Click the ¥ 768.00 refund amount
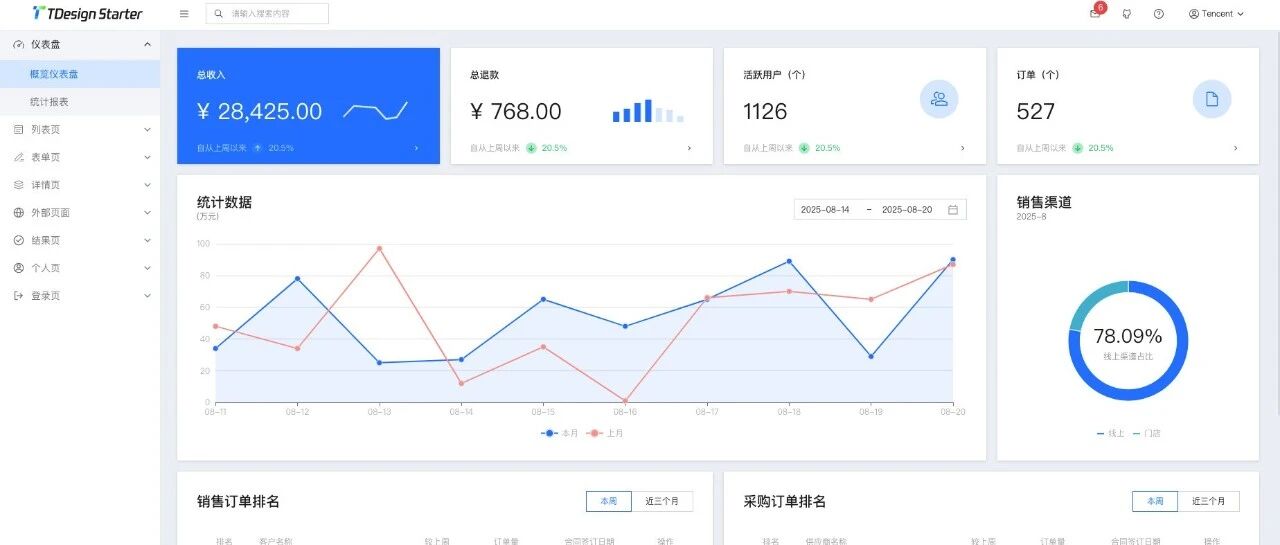Screen dimensions: 1280x545 [516, 111]
